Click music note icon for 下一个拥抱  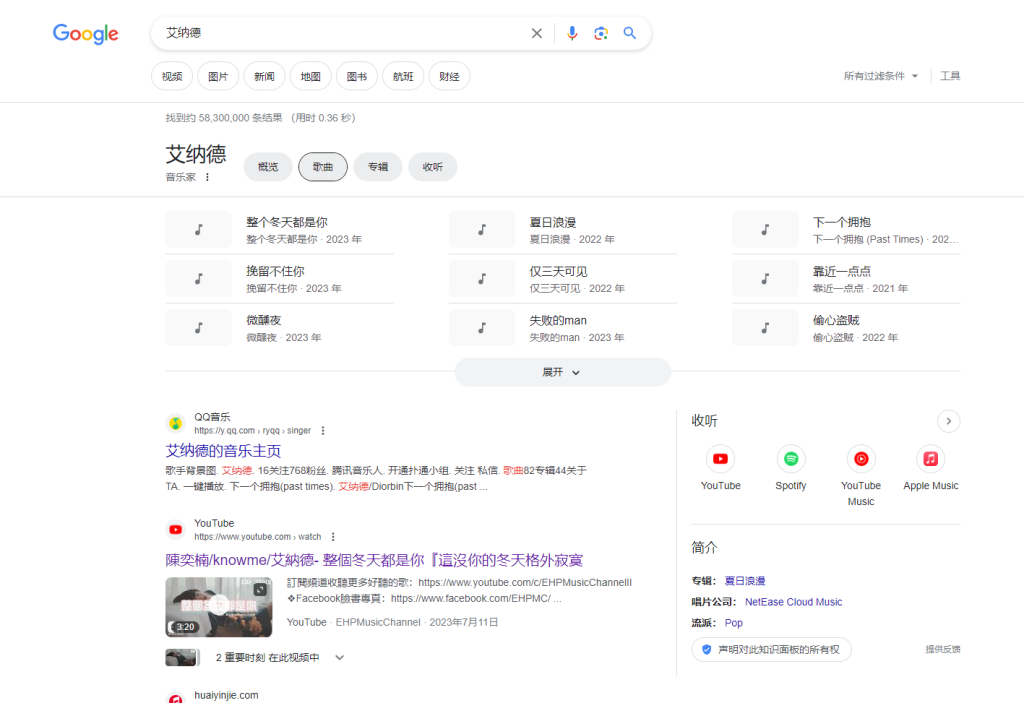(765, 229)
